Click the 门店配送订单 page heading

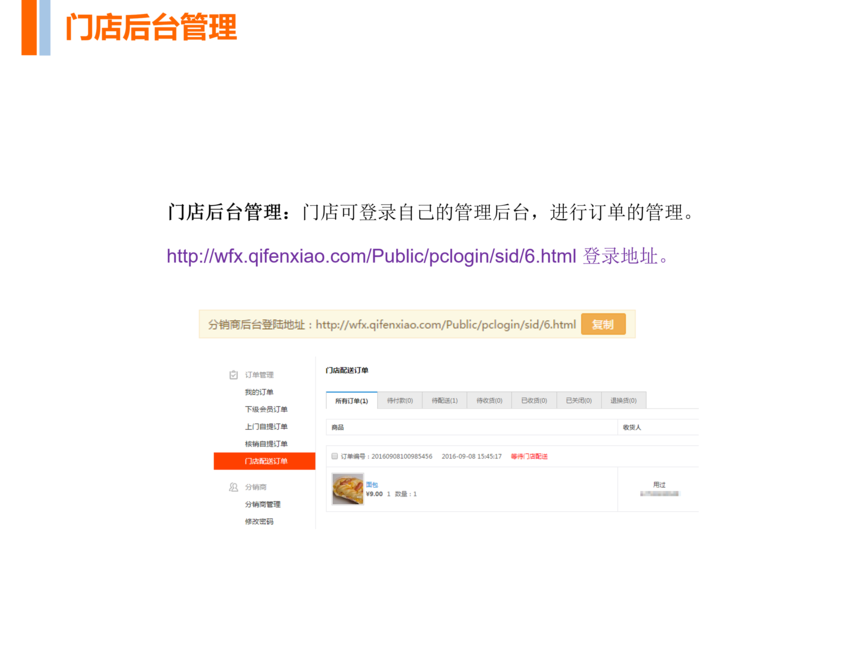pos(347,370)
